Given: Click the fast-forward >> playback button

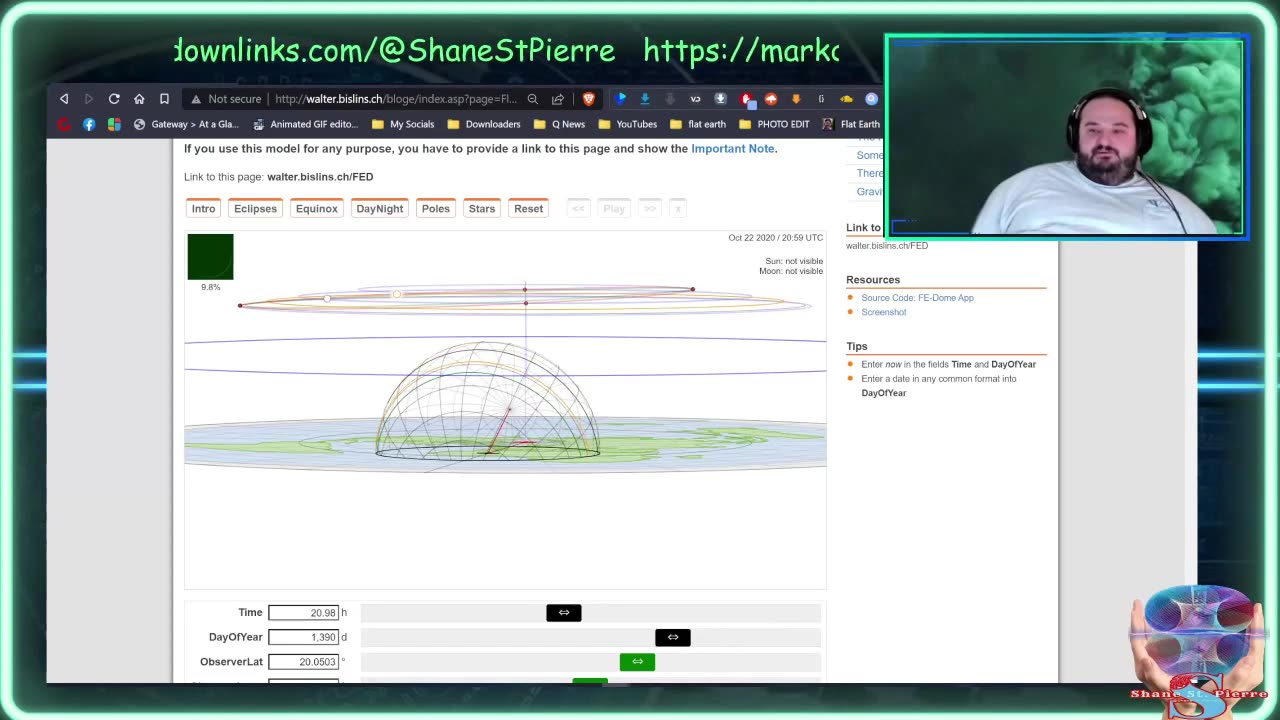Looking at the screenshot, I should 650,209.
